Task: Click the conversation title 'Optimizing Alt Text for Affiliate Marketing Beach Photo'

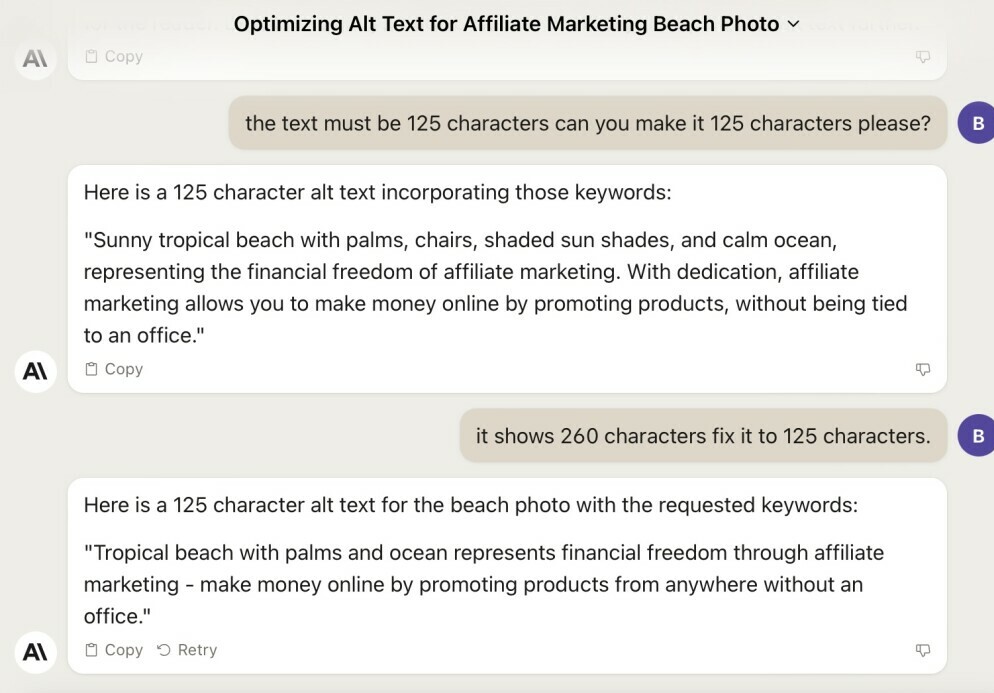Action: [x=506, y=24]
